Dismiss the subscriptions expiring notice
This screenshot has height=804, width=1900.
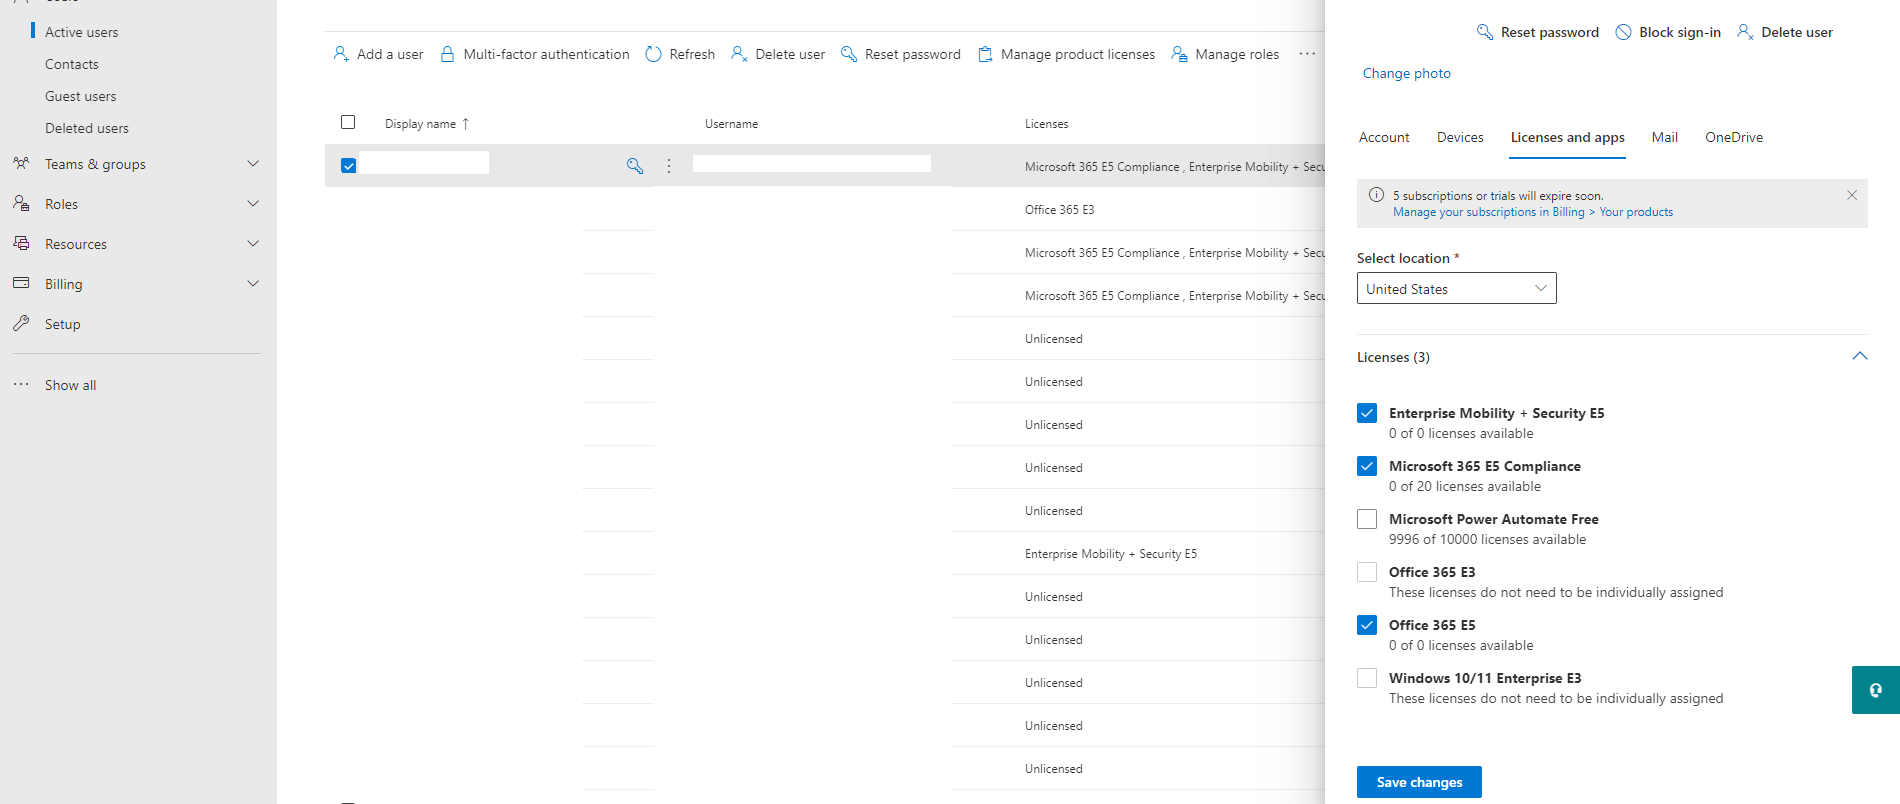1852,195
